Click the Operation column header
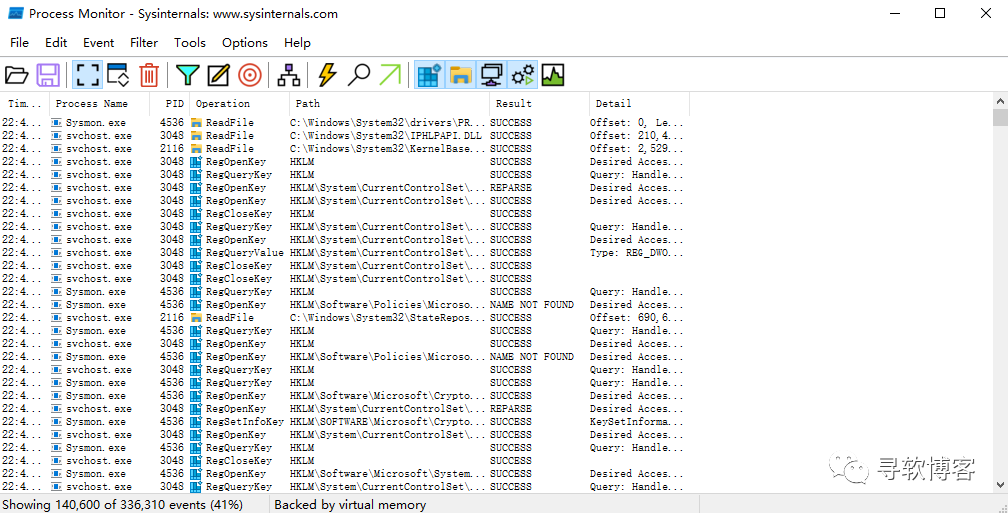 [x=240, y=104]
